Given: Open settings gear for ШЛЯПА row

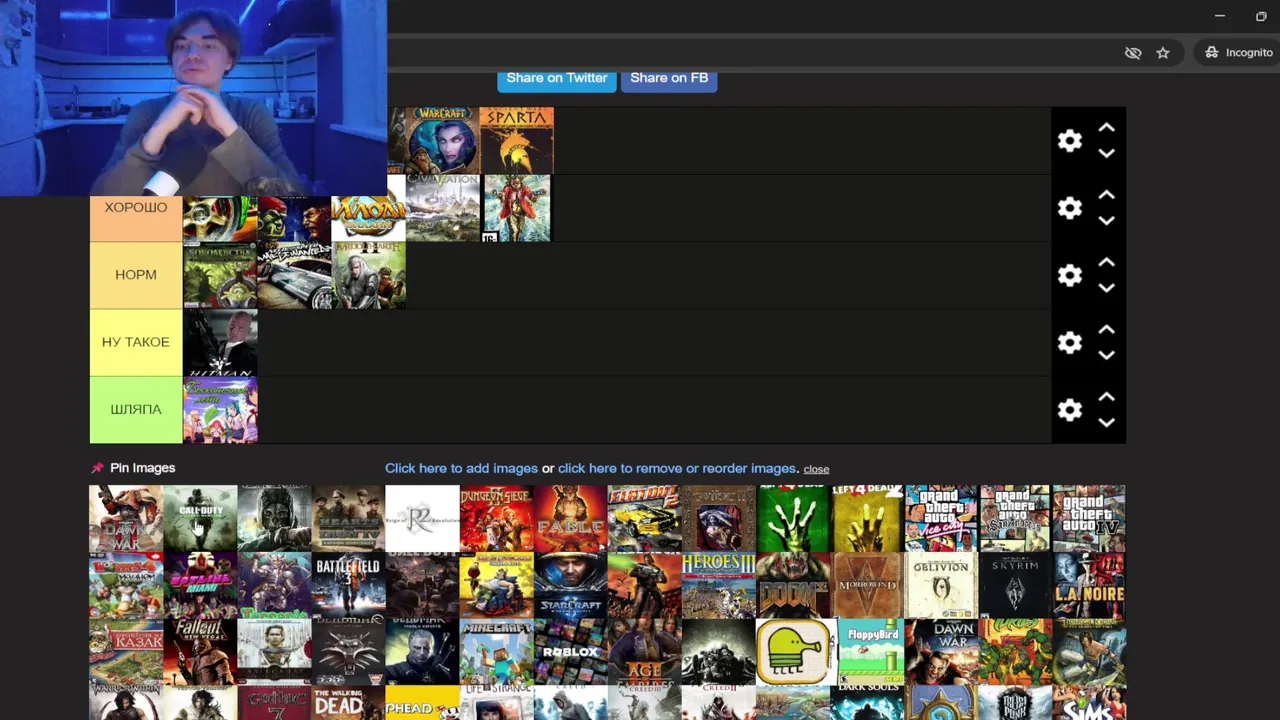Looking at the screenshot, I should click(1070, 410).
